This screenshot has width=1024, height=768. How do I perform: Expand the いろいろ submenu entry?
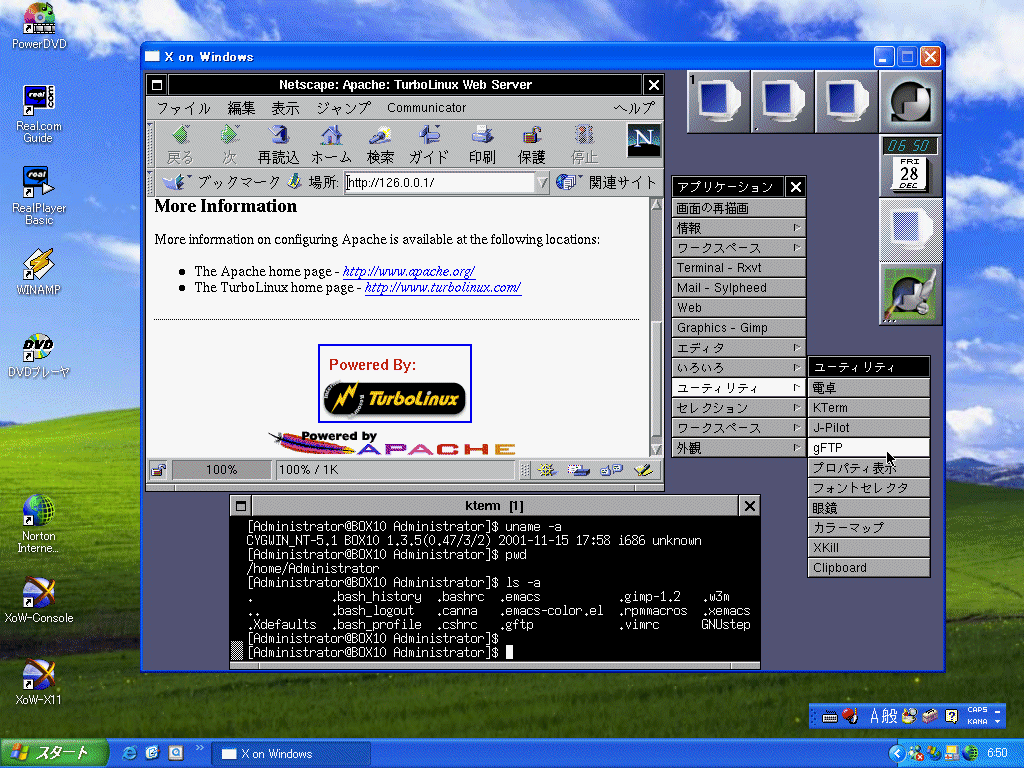(x=739, y=368)
